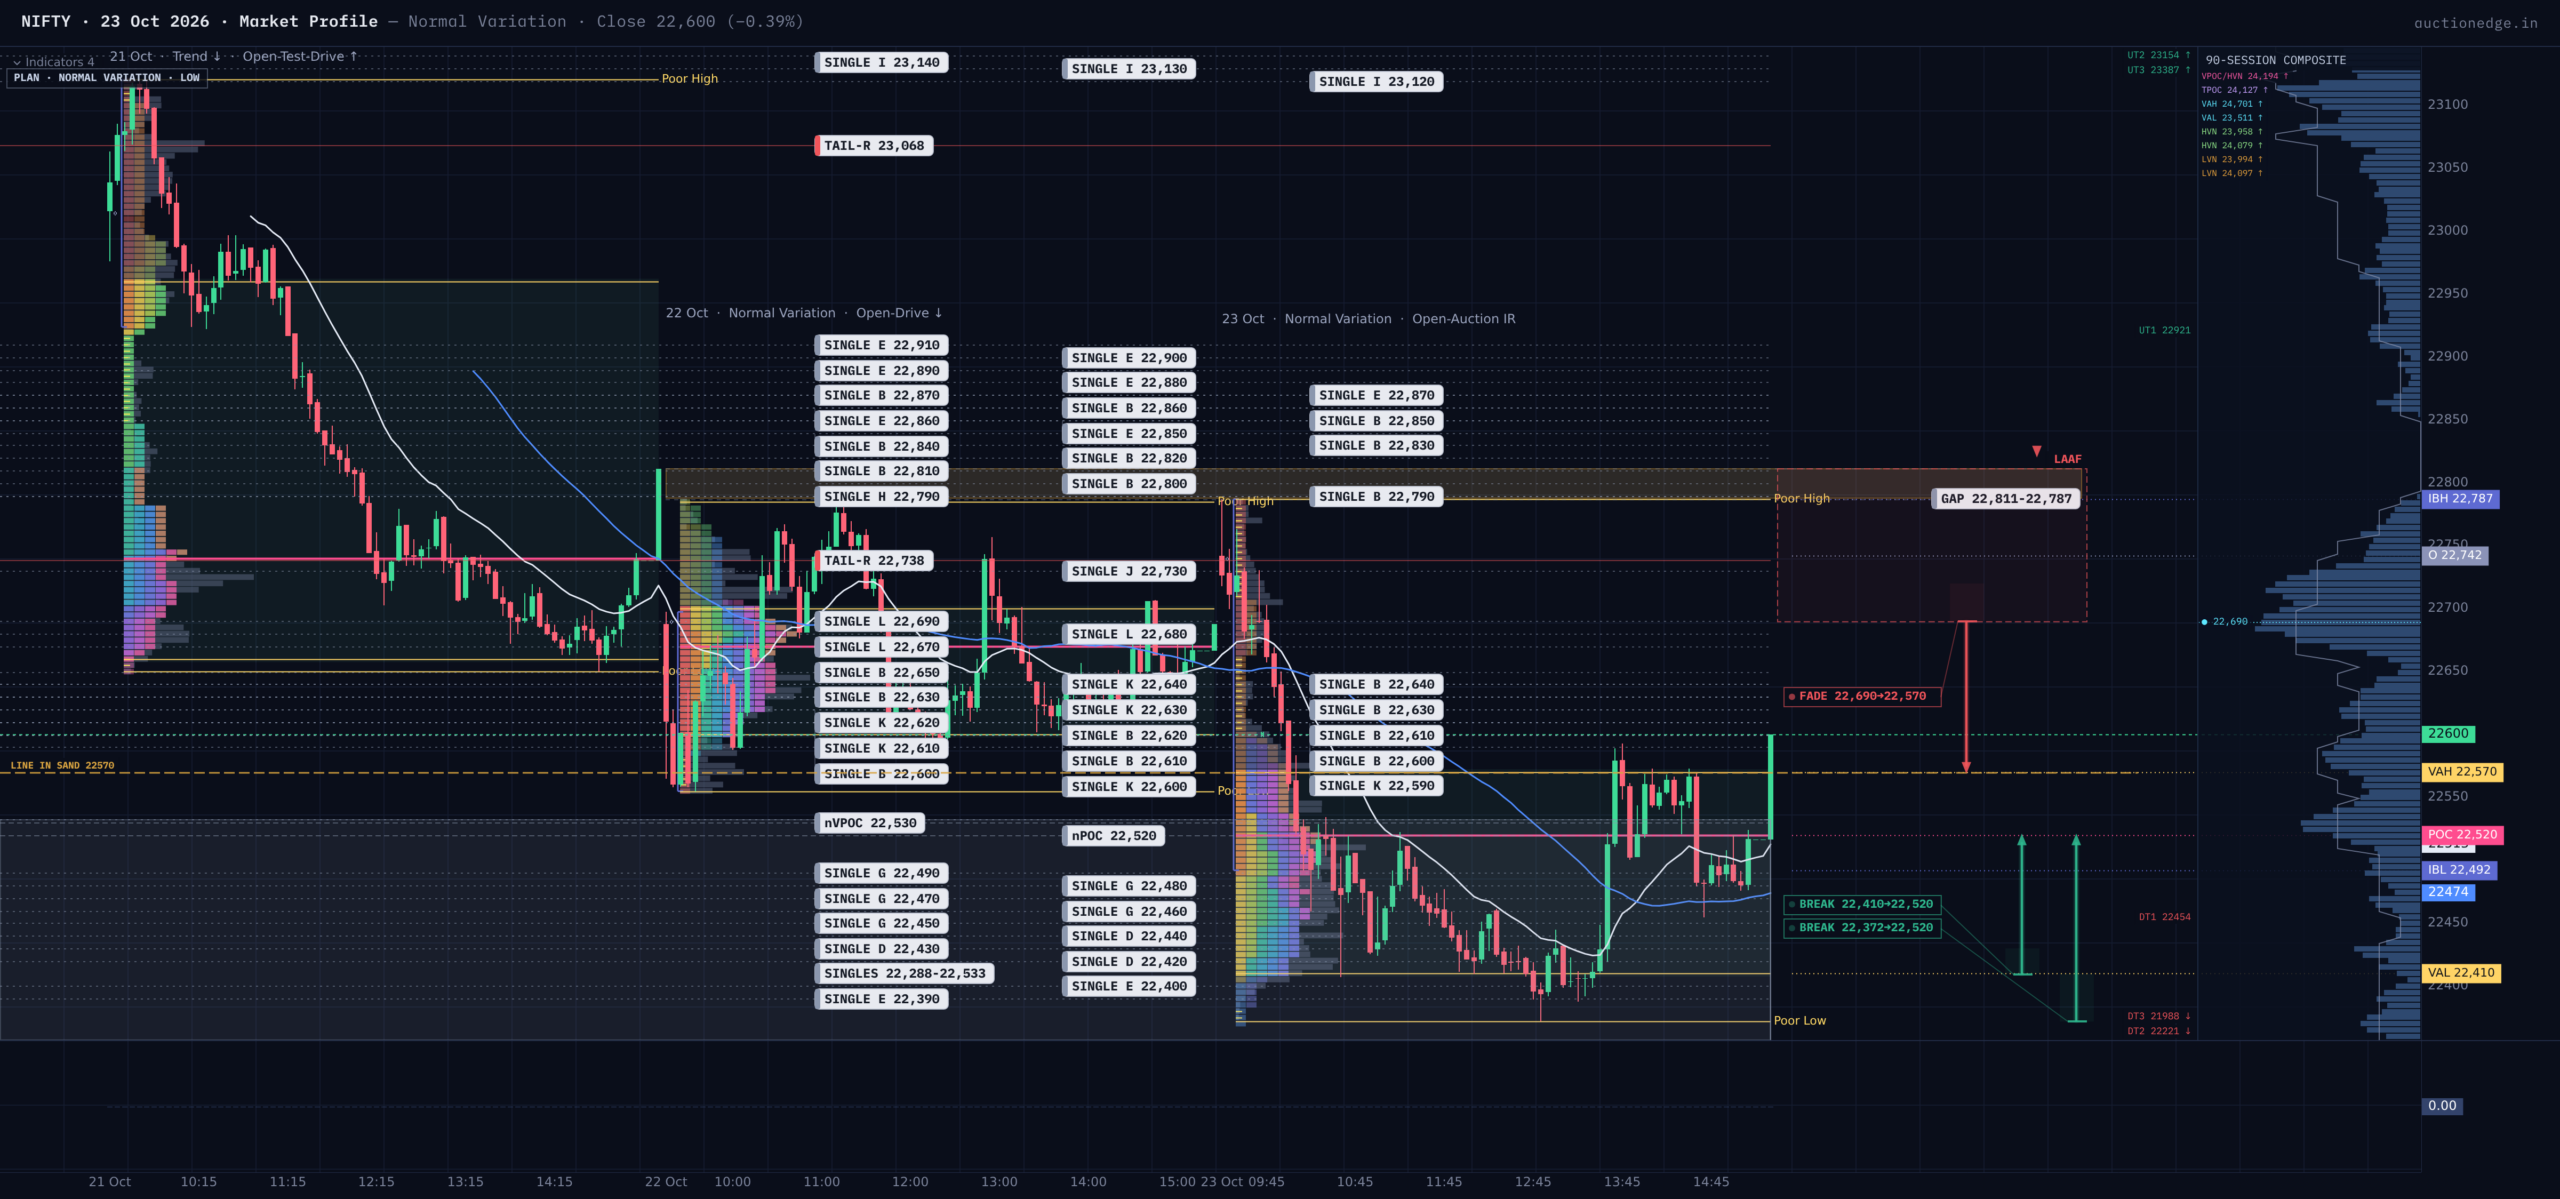Click the UT1 22921 target label
Screen dimensions: 2560x1199
2164,331
